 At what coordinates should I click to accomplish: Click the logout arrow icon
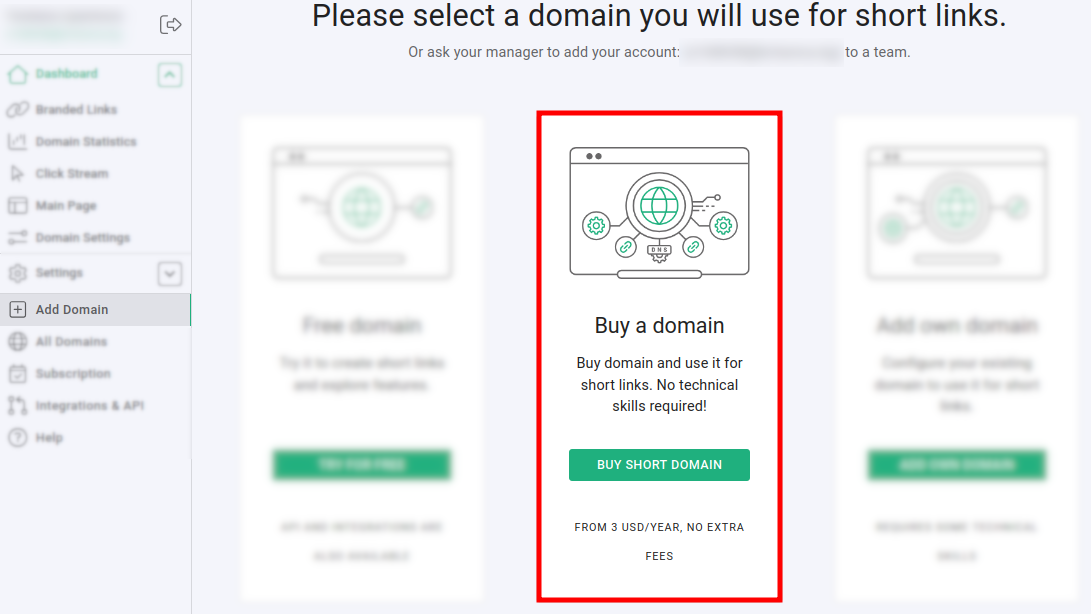(x=170, y=25)
